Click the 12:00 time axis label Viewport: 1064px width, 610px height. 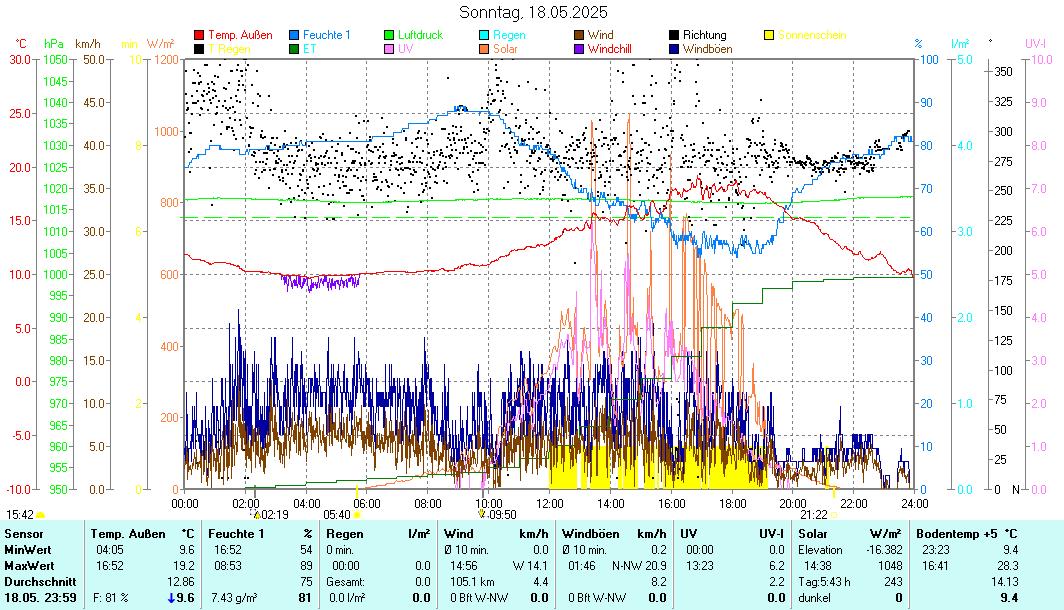(550, 503)
